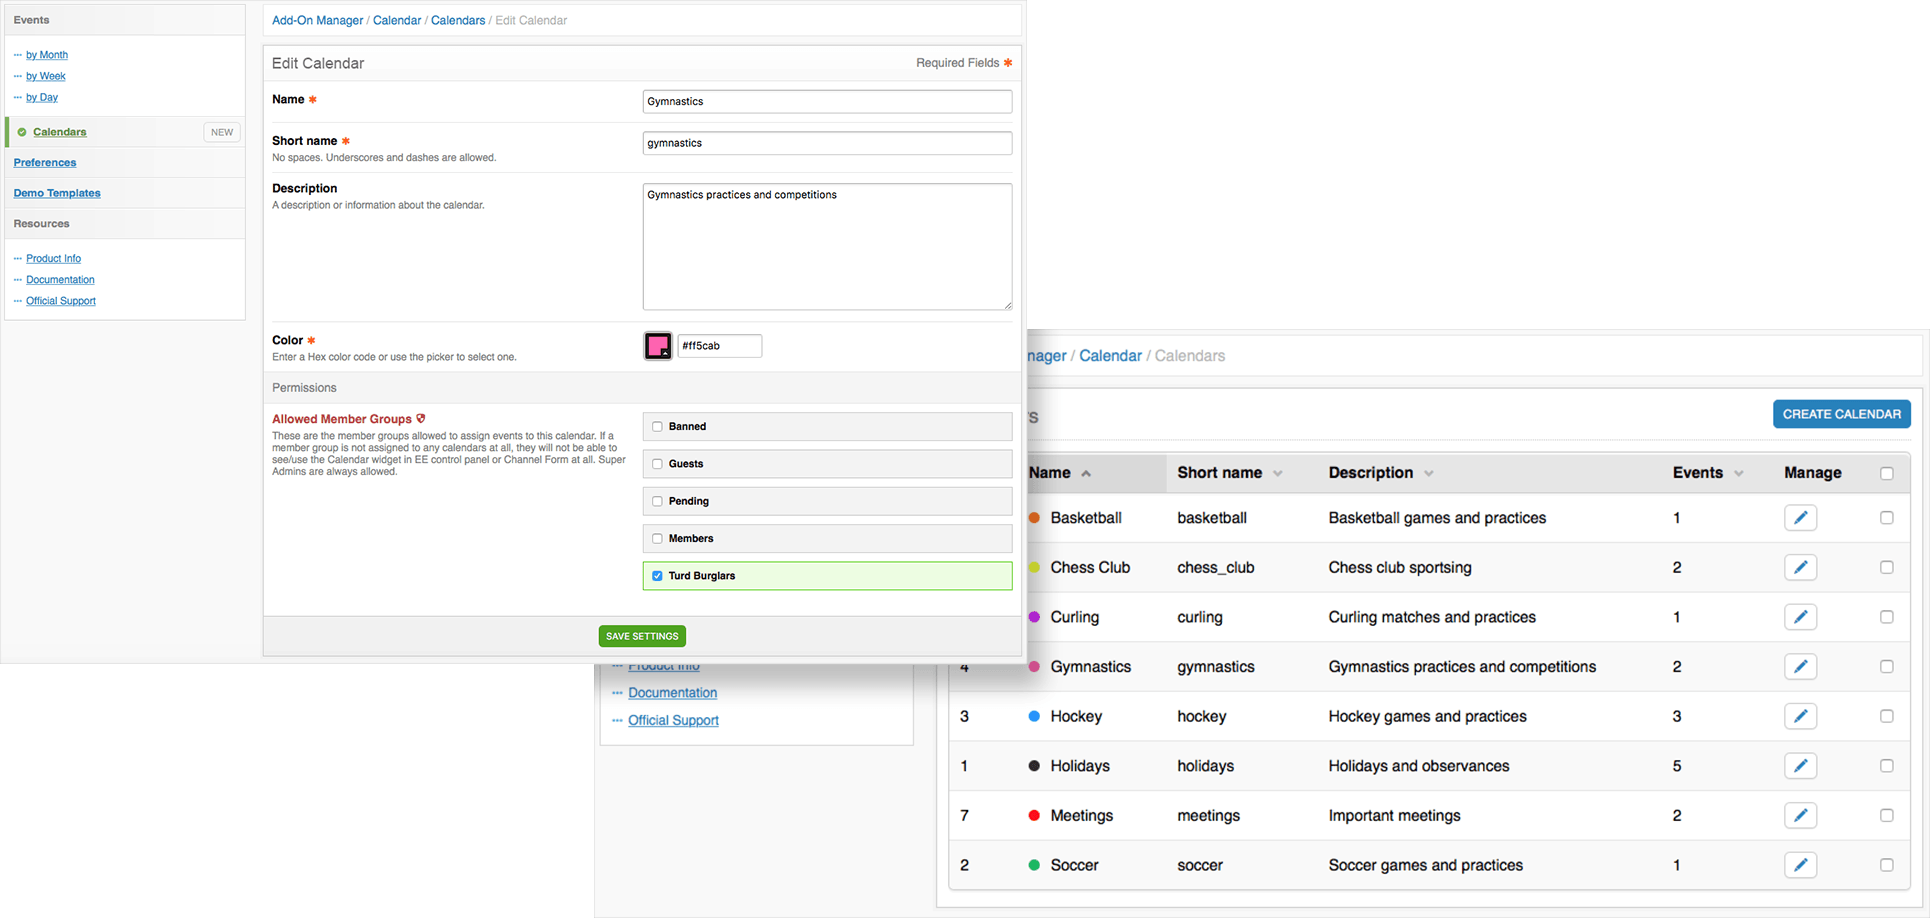The height and width of the screenshot is (918, 1930).
Task: Click the Soccer row edit pencil icon
Action: coord(1800,865)
